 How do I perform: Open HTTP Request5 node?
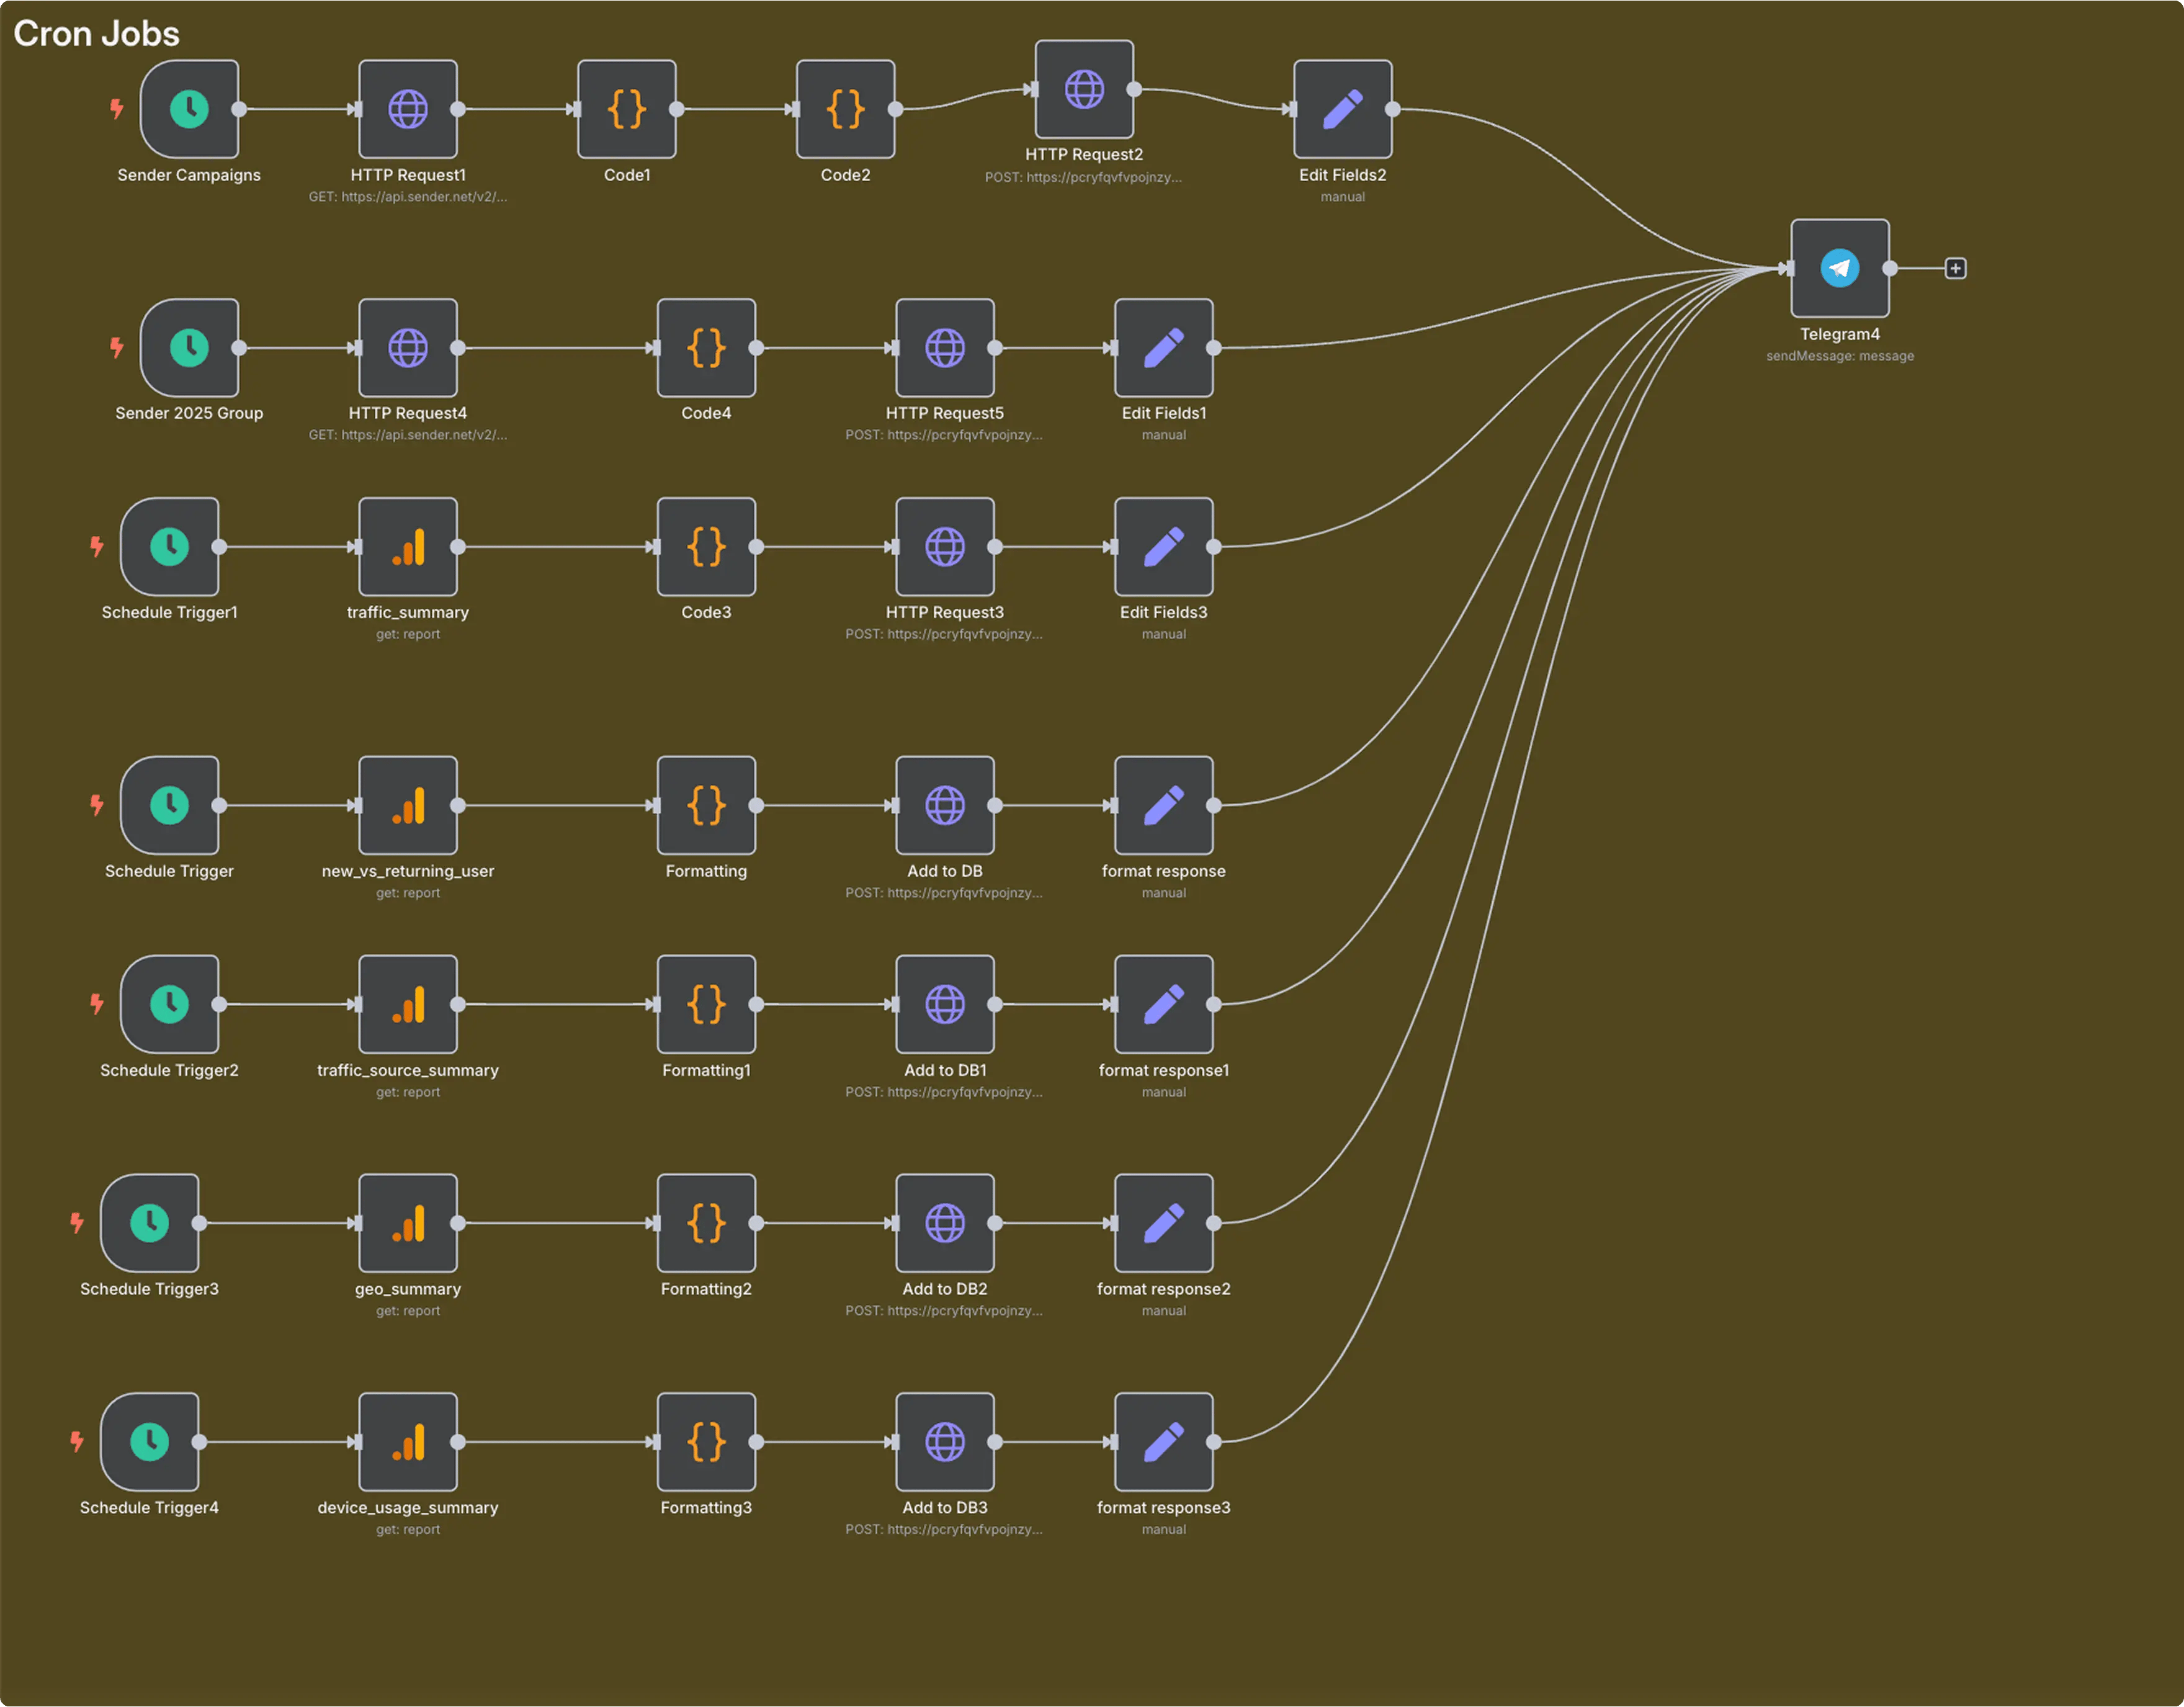(x=945, y=348)
